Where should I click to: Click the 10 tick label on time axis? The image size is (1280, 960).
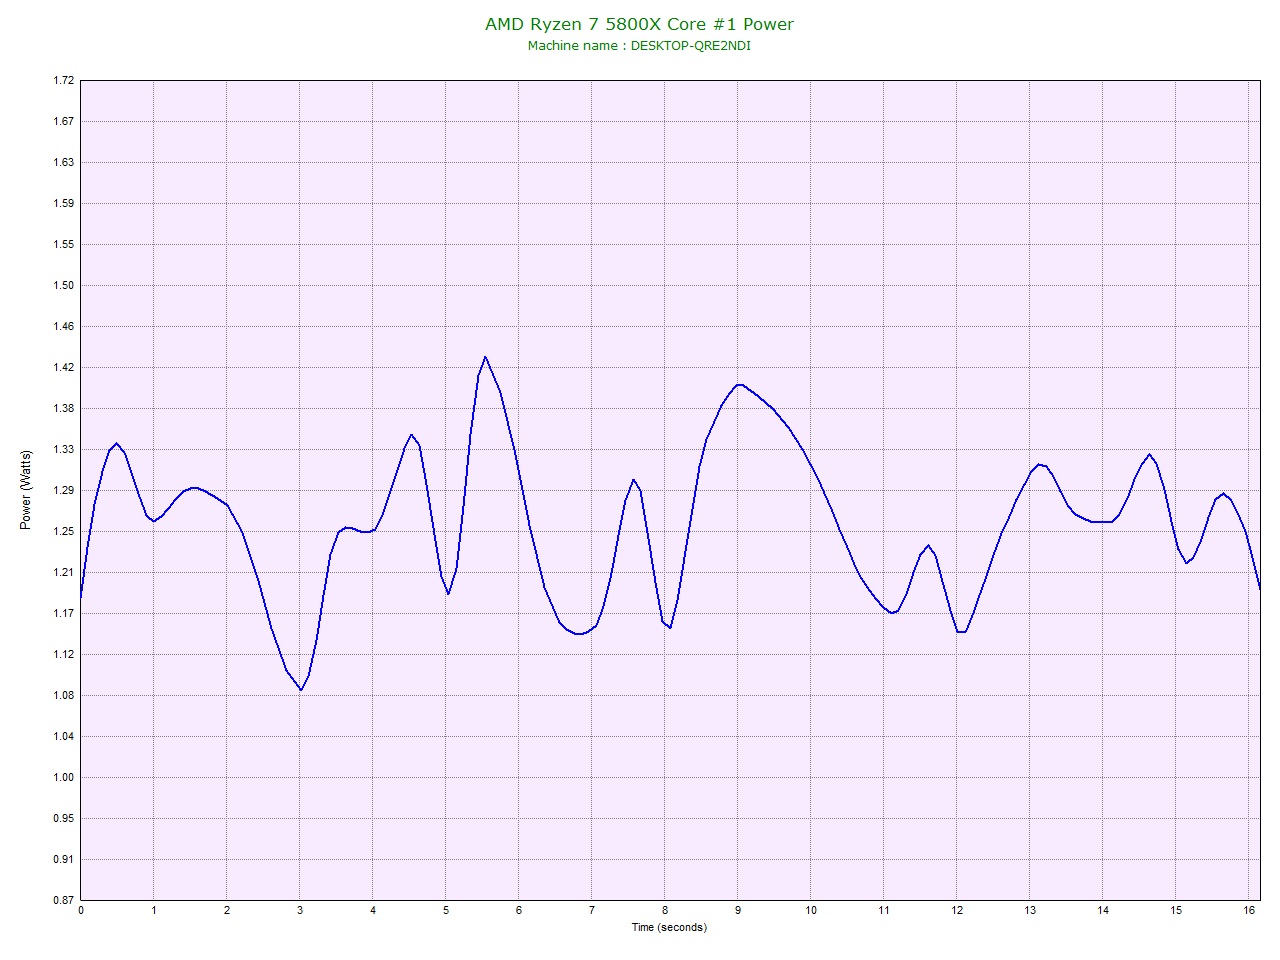[811, 911]
